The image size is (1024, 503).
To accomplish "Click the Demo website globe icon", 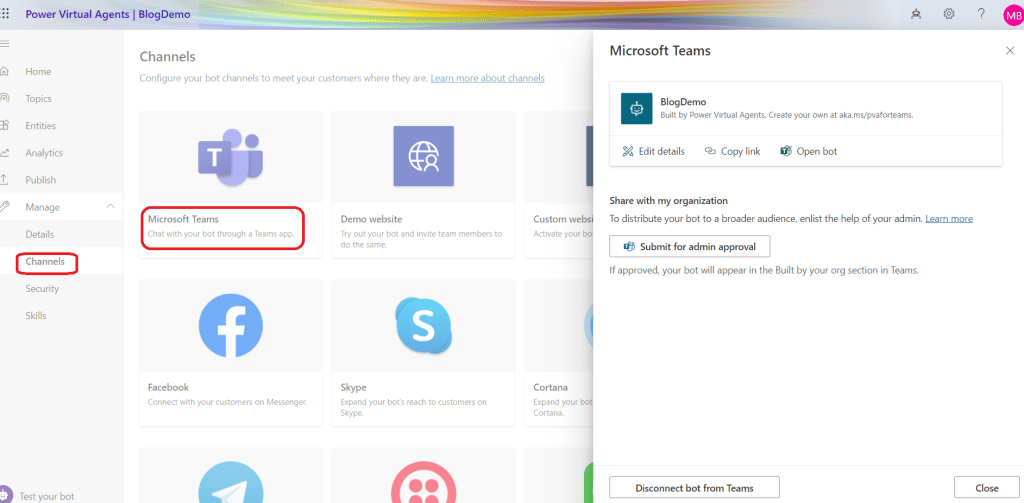I will pos(423,157).
